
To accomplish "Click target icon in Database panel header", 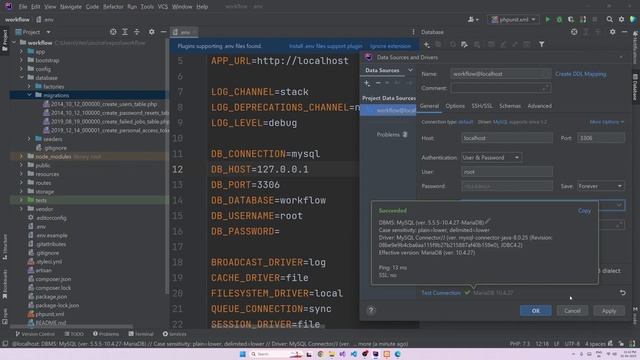I will click(574, 32).
